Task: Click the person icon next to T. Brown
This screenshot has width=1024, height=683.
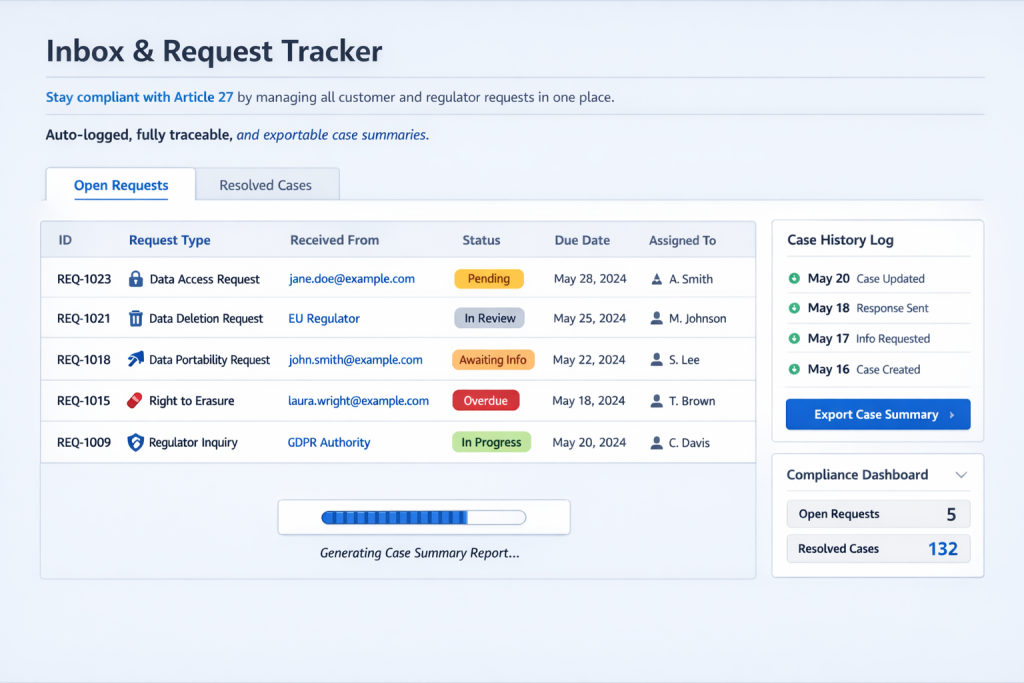Action: click(x=656, y=401)
